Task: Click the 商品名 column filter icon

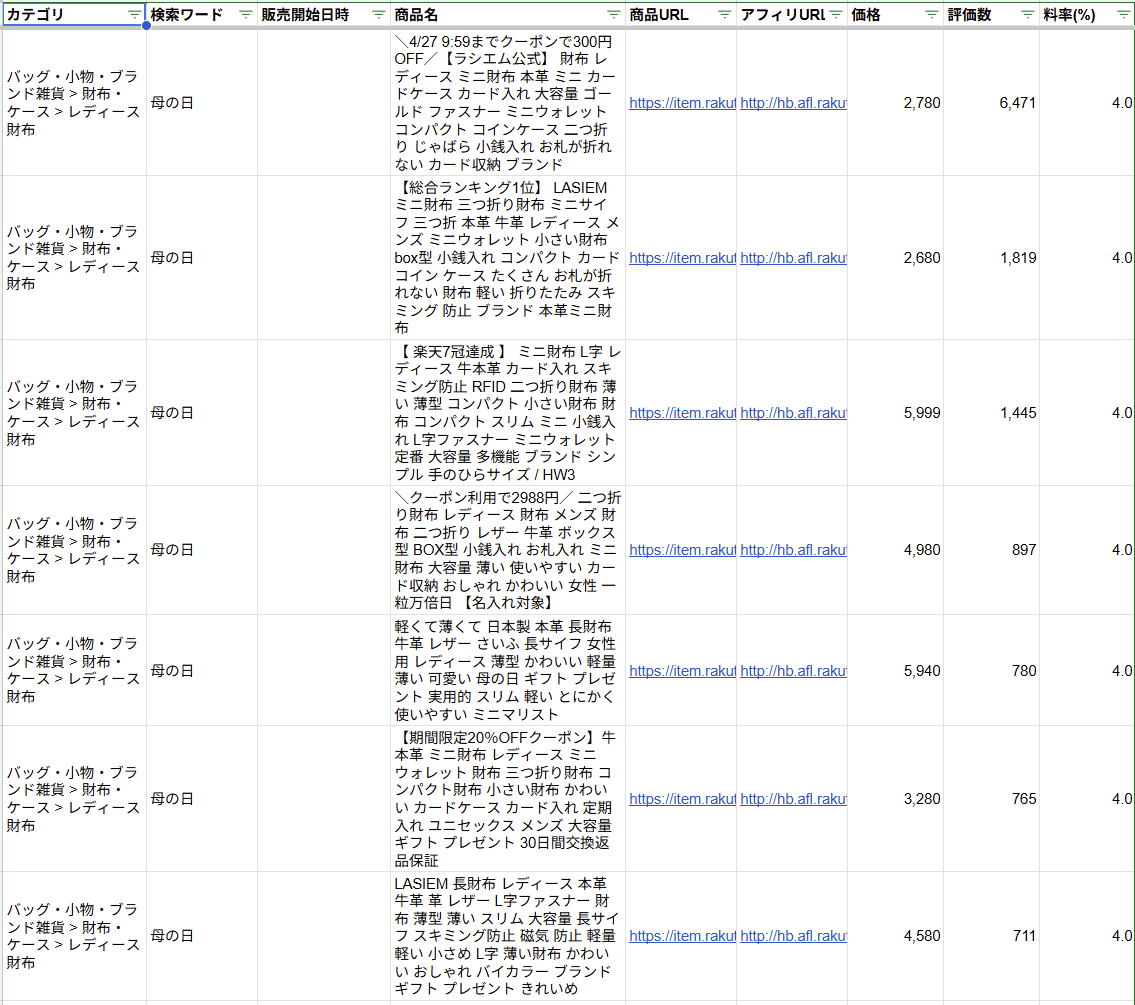Action: click(x=614, y=15)
